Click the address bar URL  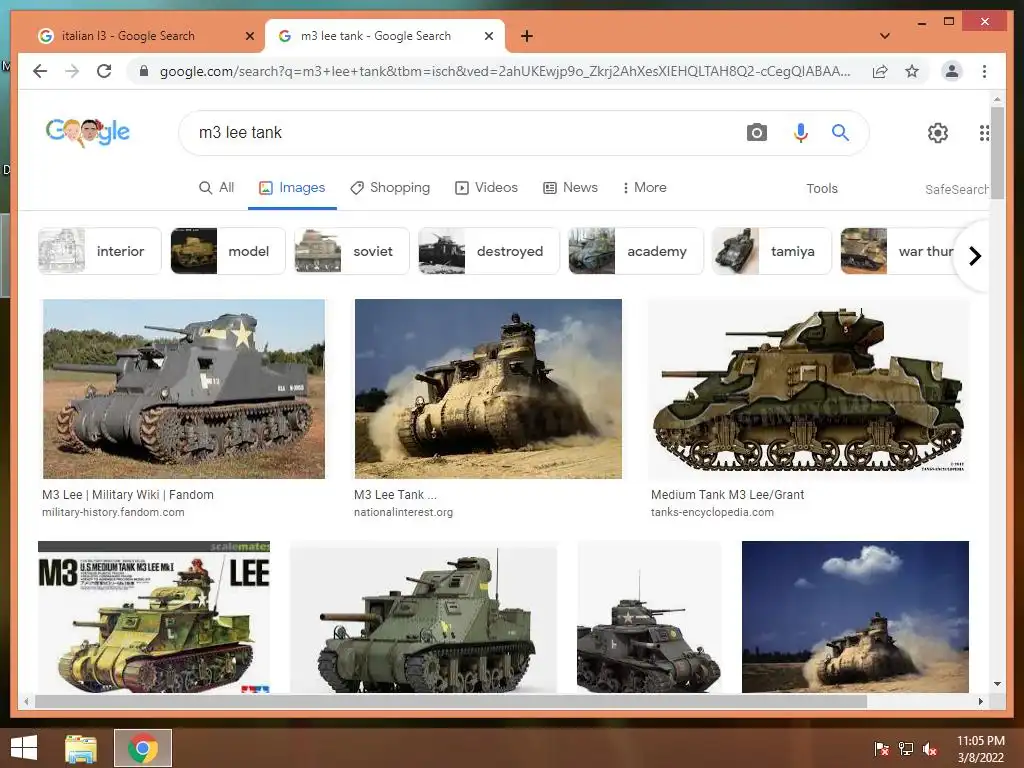[505, 71]
